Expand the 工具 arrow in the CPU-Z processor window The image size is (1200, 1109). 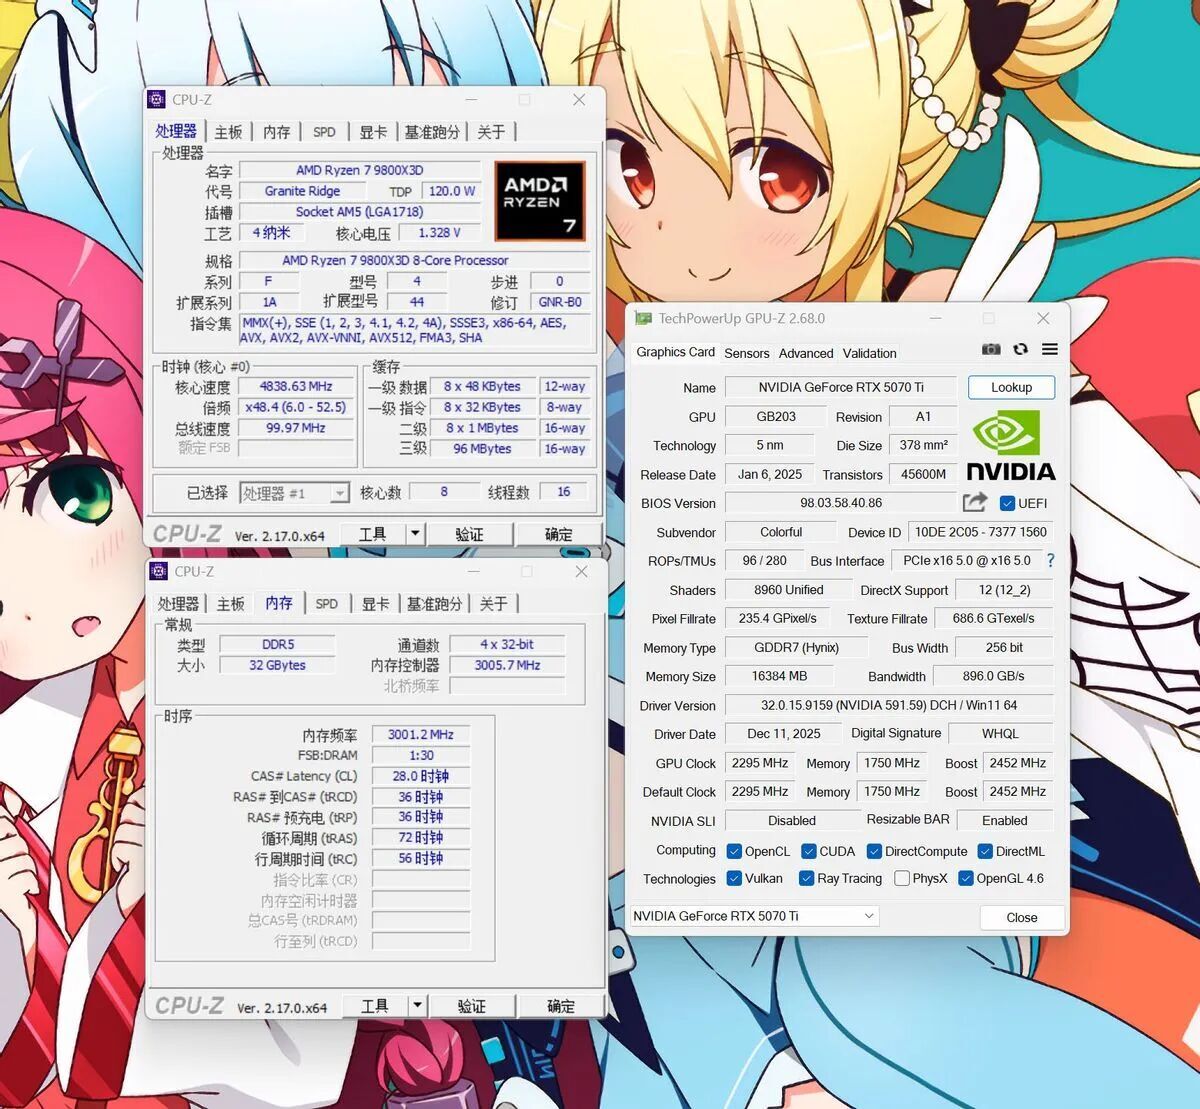416,534
